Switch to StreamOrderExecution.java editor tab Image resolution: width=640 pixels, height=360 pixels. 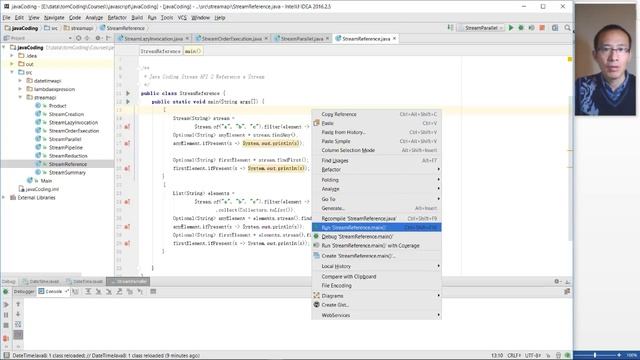pos(231,39)
